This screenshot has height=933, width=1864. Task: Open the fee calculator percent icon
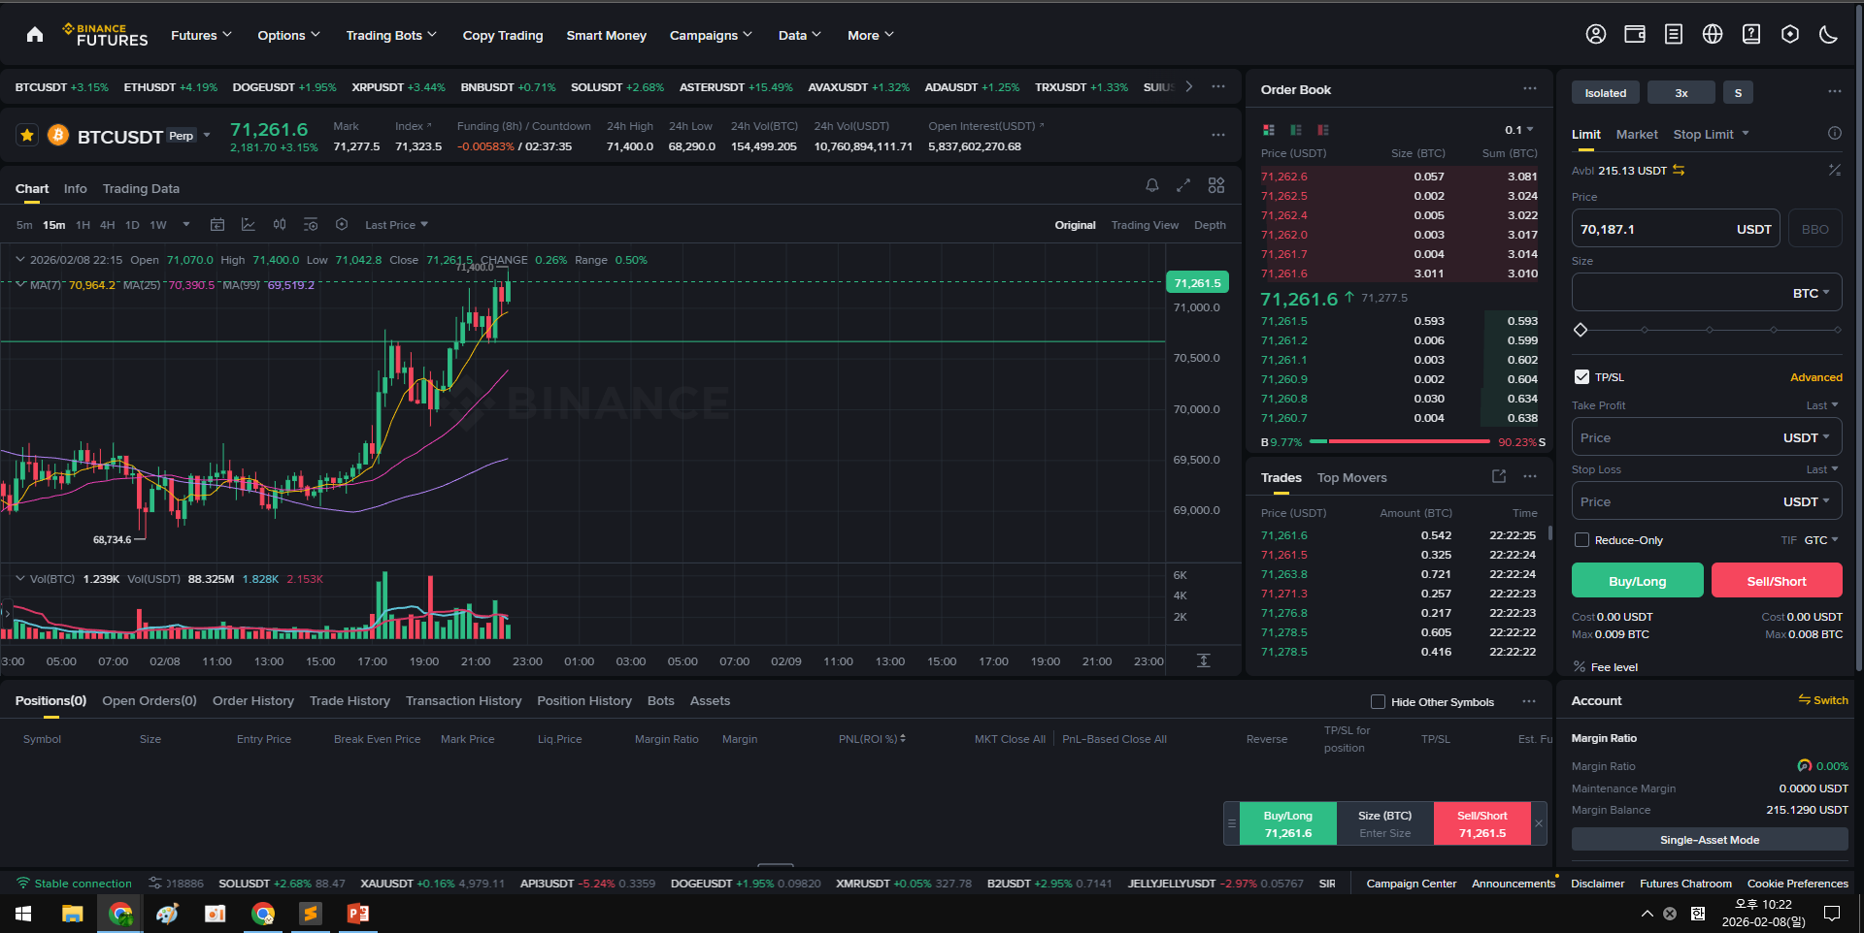[1835, 170]
